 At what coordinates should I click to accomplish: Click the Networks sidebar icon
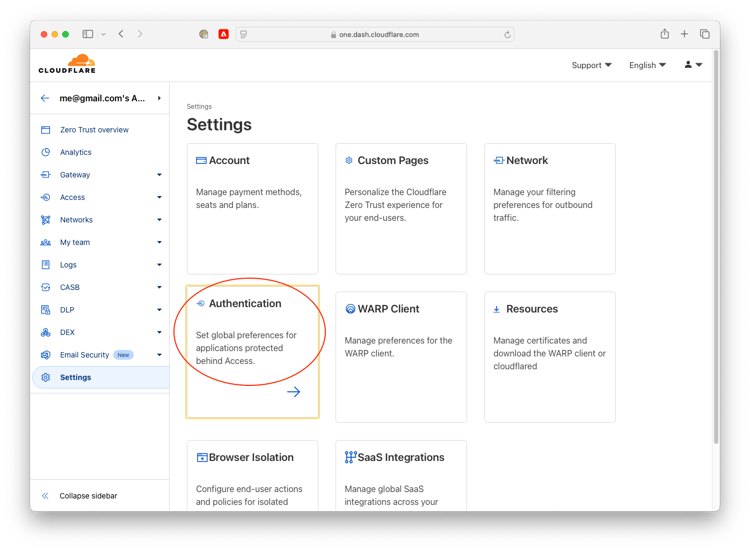(45, 220)
